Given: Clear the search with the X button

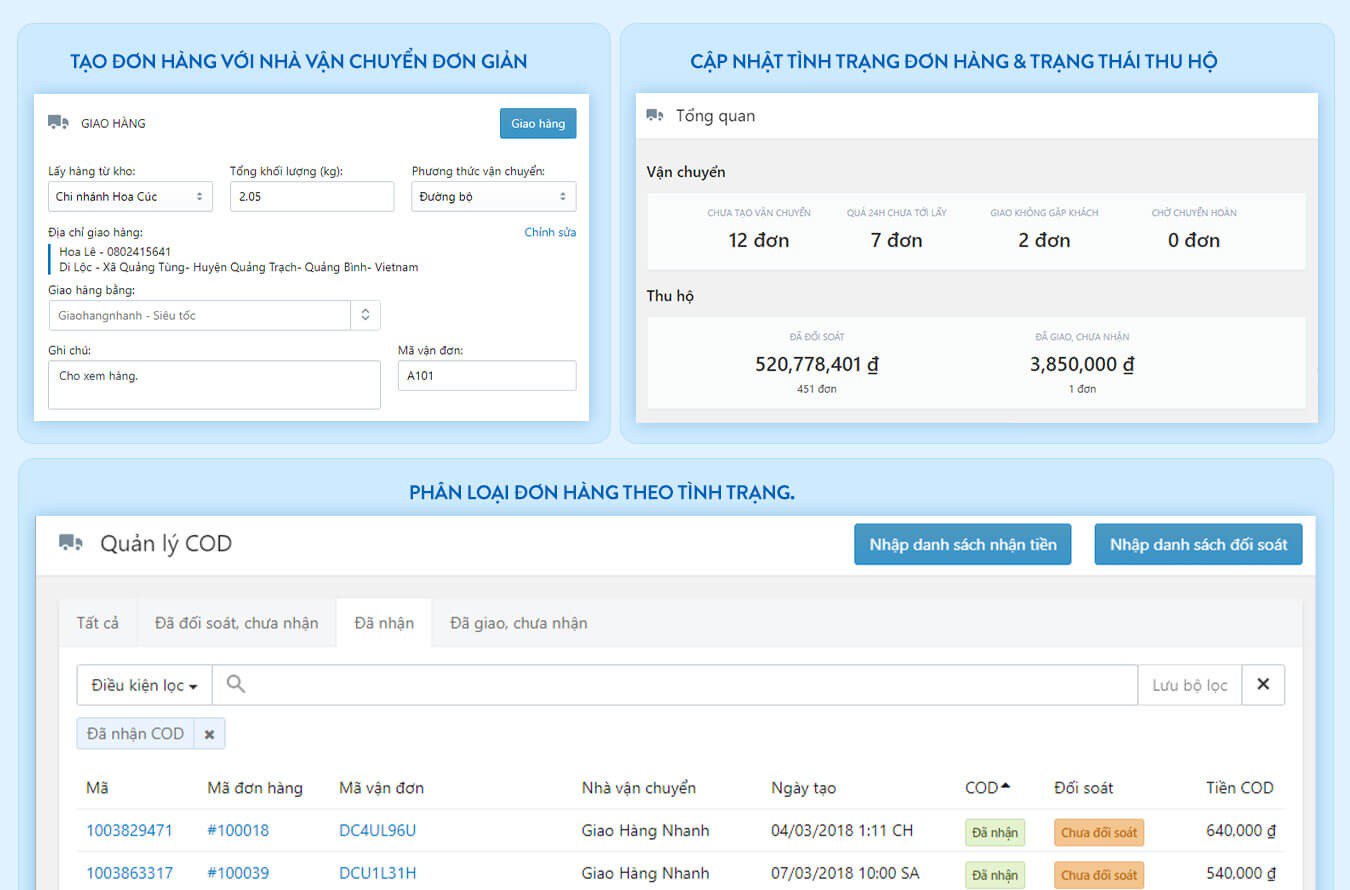Looking at the screenshot, I should point(1263,685).
